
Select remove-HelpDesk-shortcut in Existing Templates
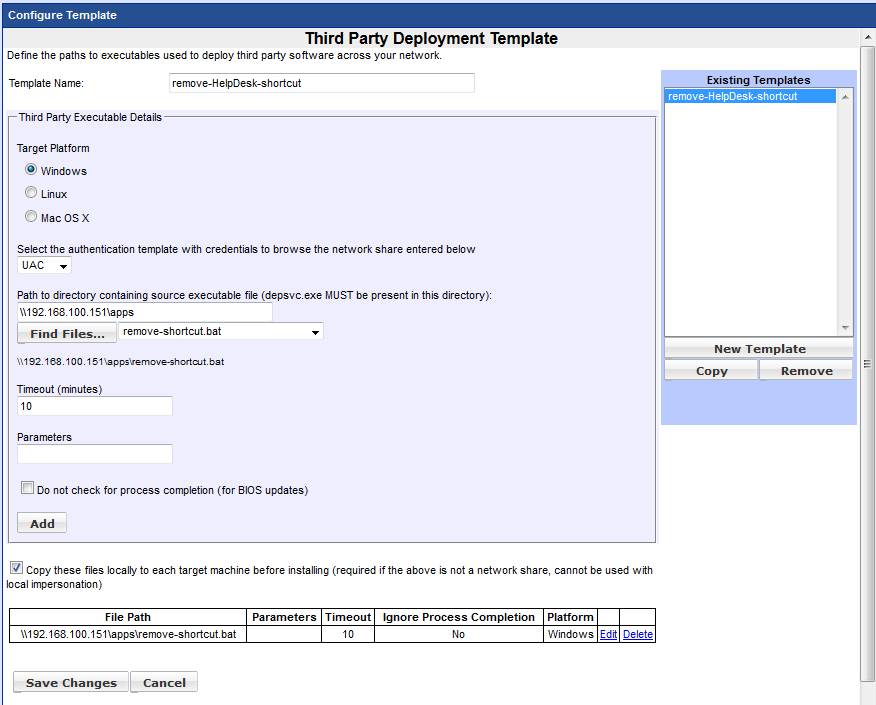(x=733, y=97)
